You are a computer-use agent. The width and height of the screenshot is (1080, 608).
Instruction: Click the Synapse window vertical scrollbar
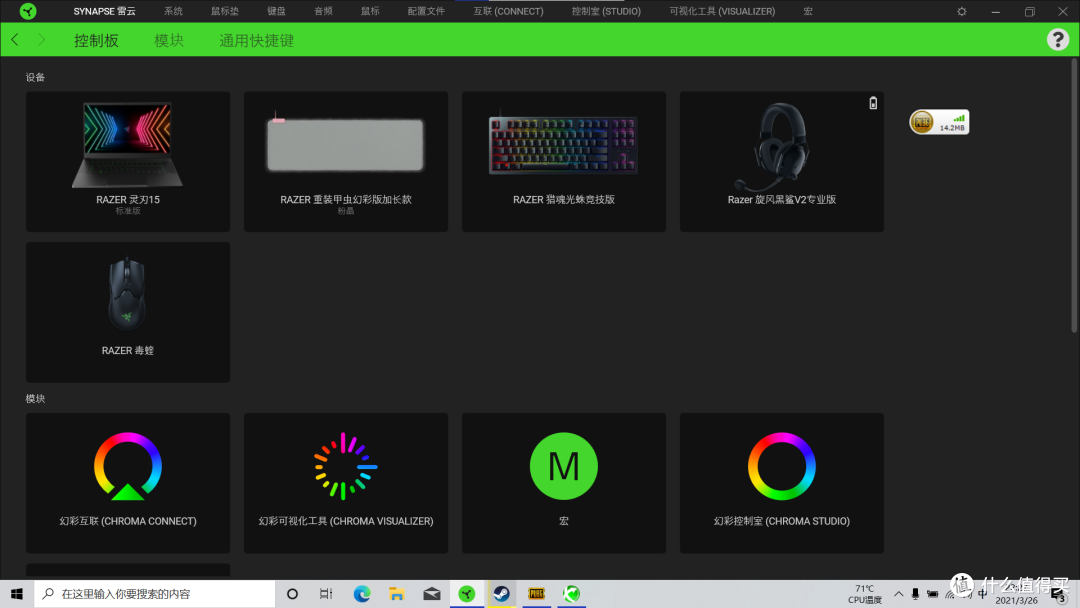(x=1074, y=196)
